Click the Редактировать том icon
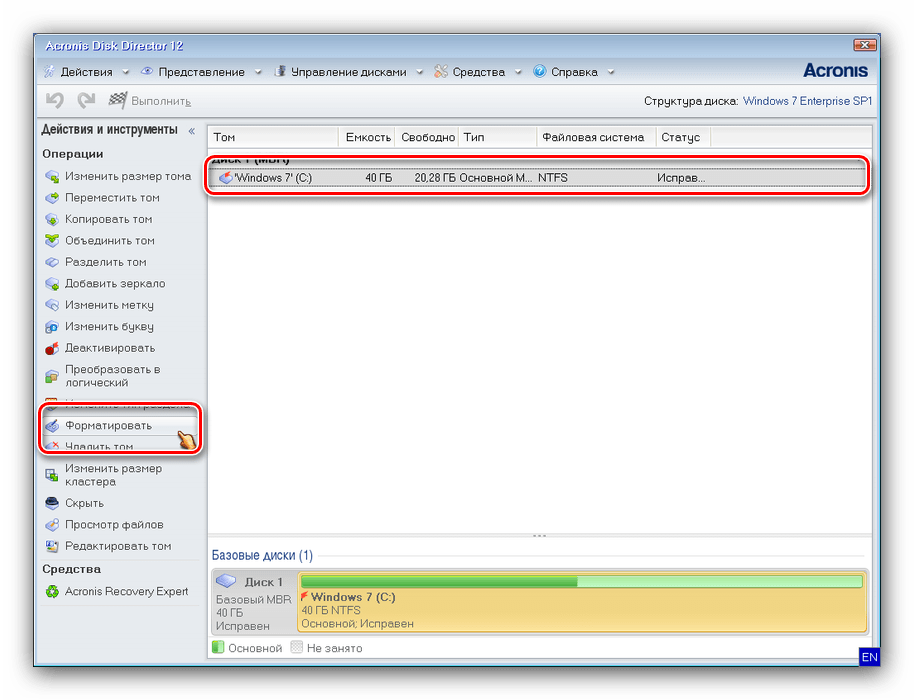The image size is (914, 700). [x=52, y=546]
